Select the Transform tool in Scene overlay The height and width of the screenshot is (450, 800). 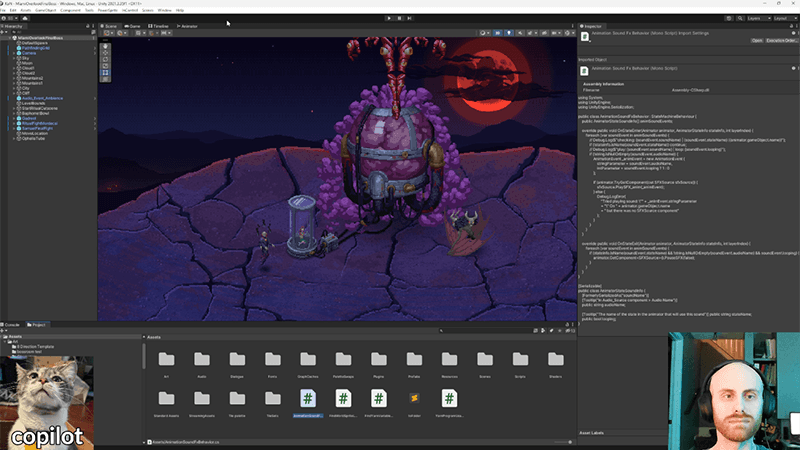click(x=105, y=80)
